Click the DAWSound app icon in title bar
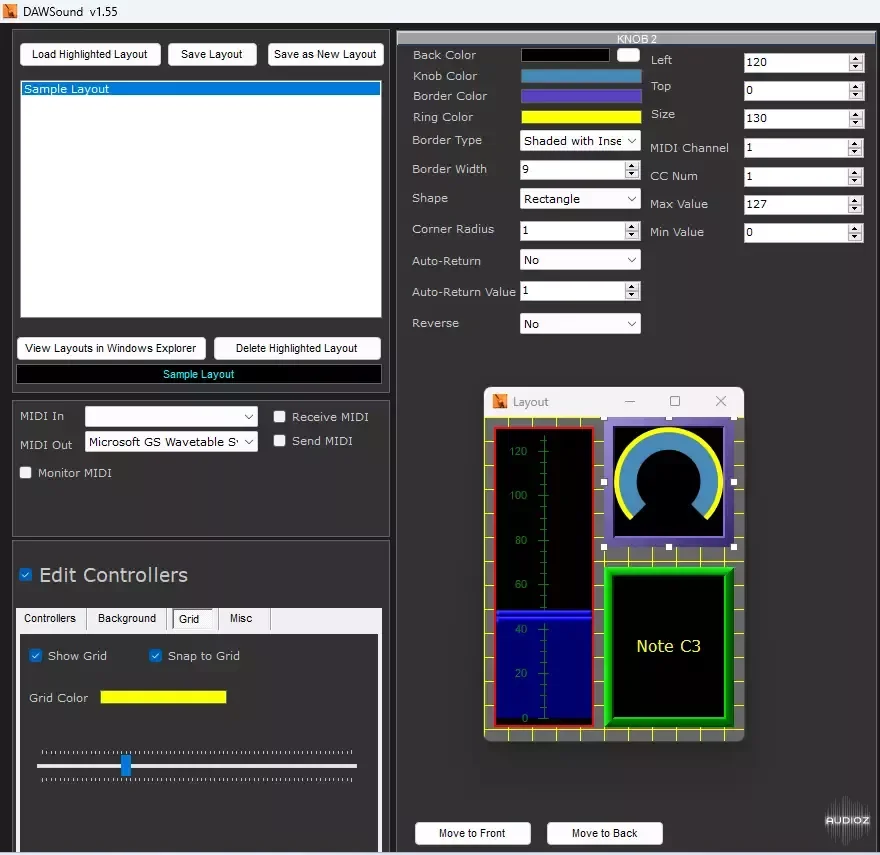Image resolution: width=880 pixels, height=855 pixels. tap(10, 11)
